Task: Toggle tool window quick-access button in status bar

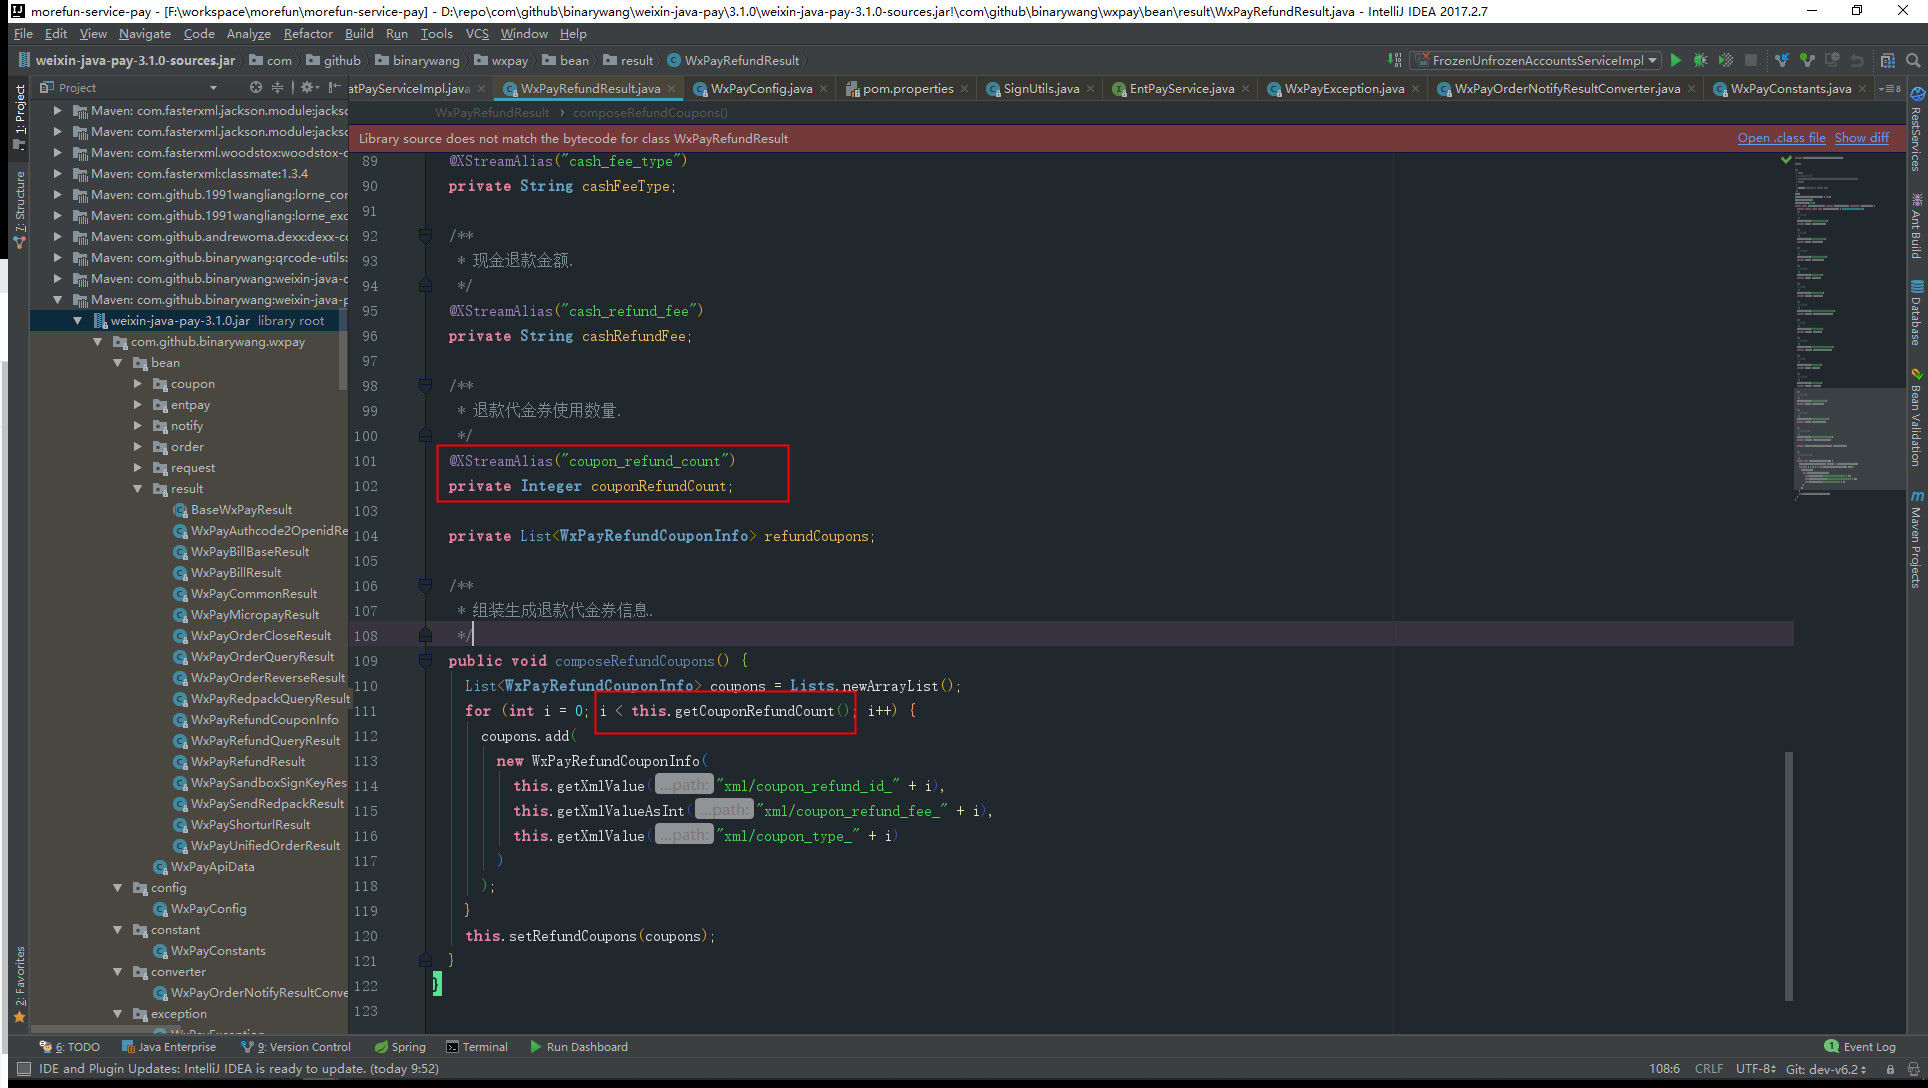Action: (23, 1068)
